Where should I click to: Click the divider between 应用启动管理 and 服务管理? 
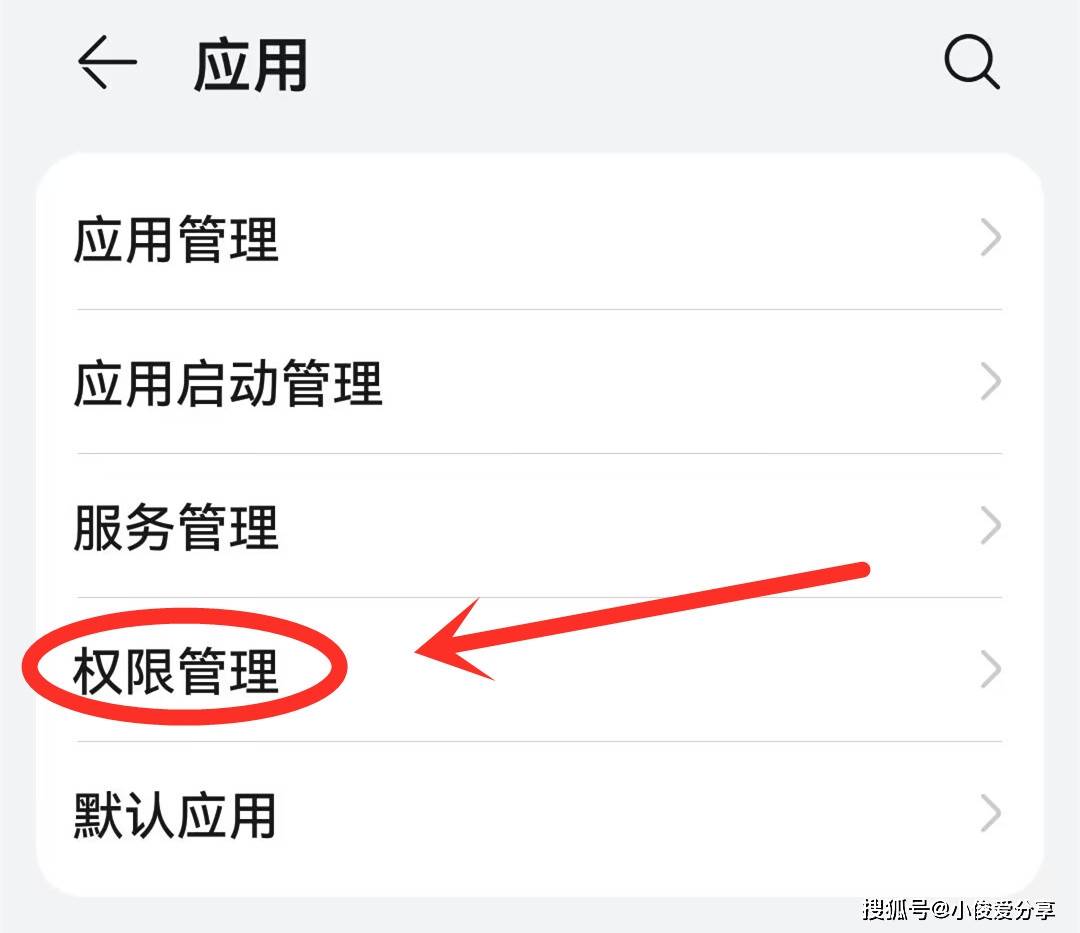point(539,454)
